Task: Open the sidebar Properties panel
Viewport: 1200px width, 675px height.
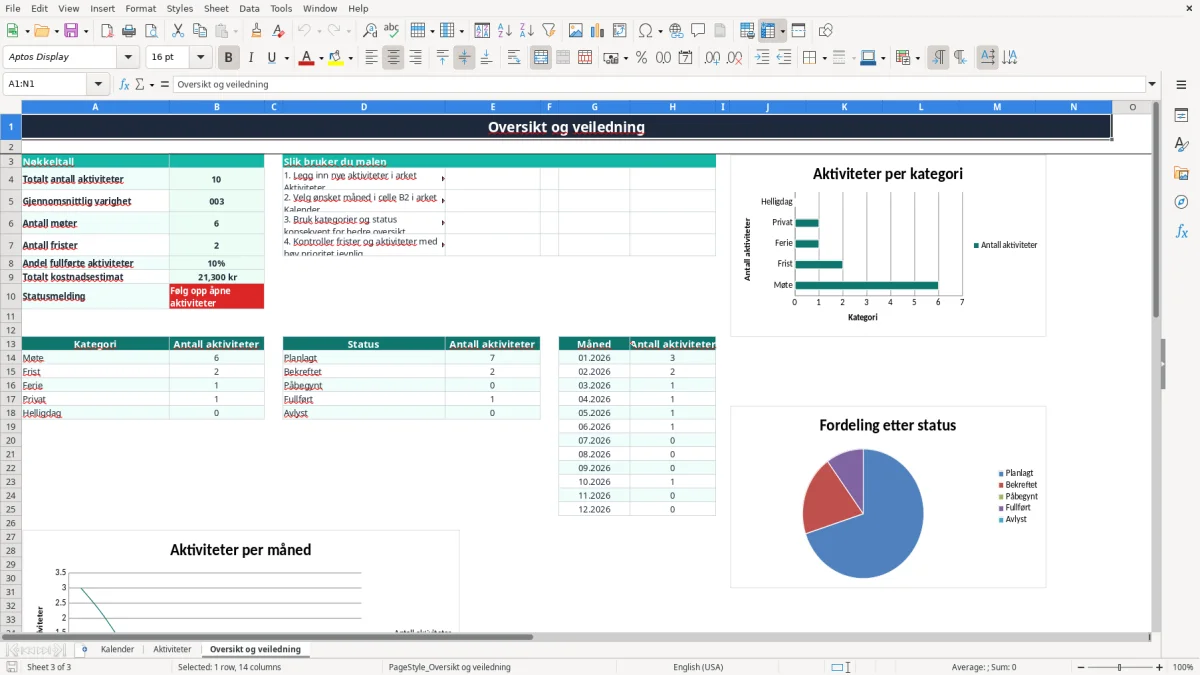Action: pos(1181,116)
